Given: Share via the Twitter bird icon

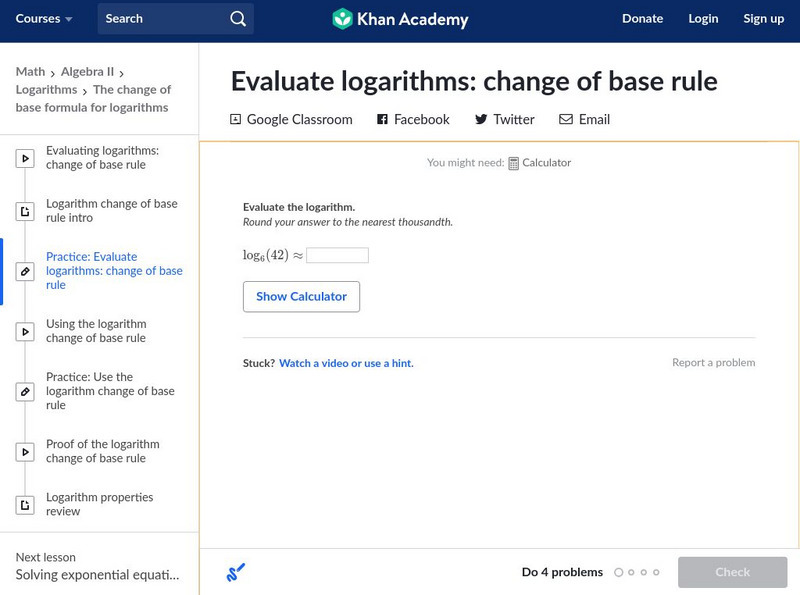Looking at the screenshot, I should click(481, 119).
